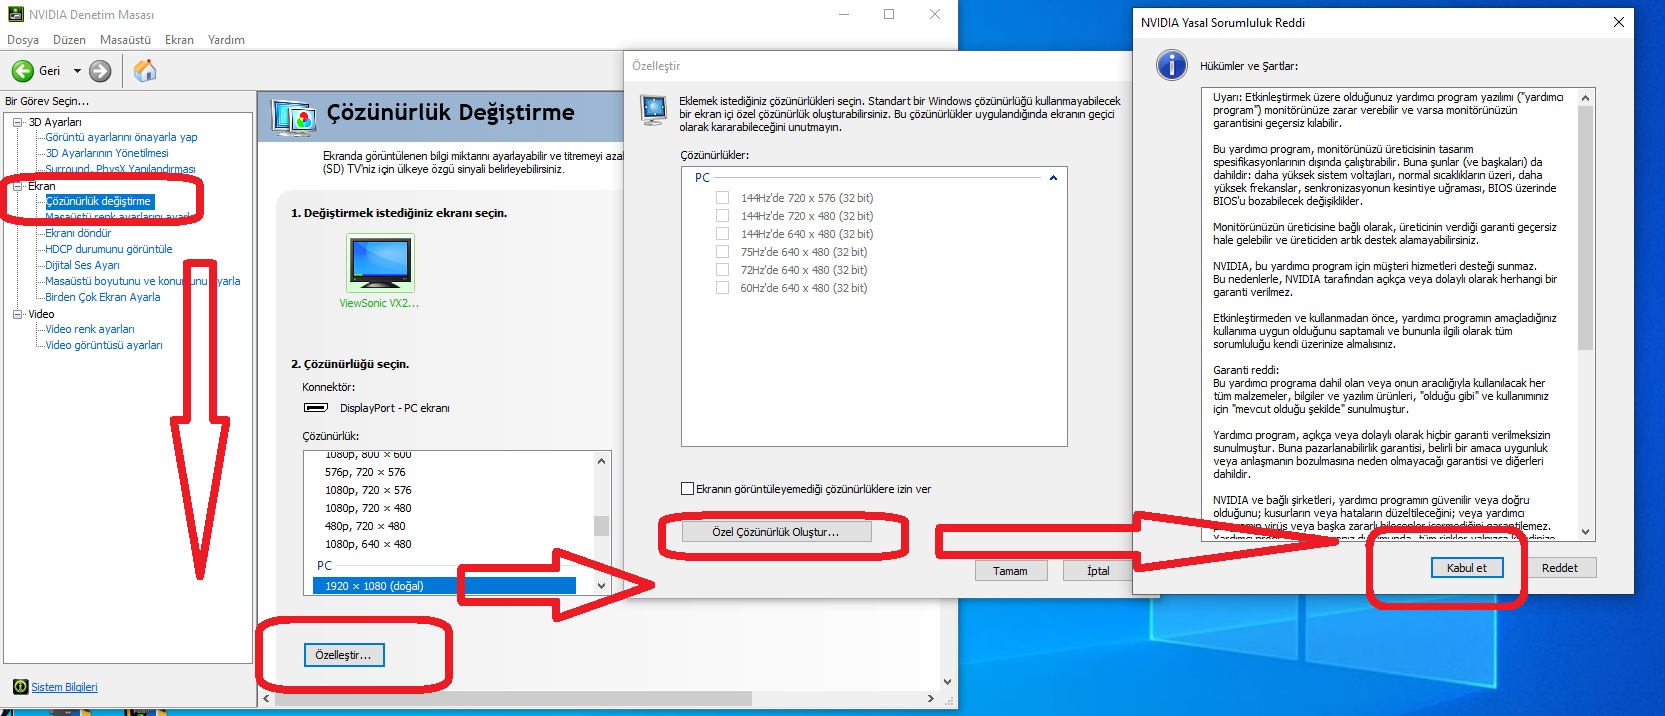Select Dijital Ses Ayarı
The width and height of the screenshot is (1665, 716).
click(82, 265)
